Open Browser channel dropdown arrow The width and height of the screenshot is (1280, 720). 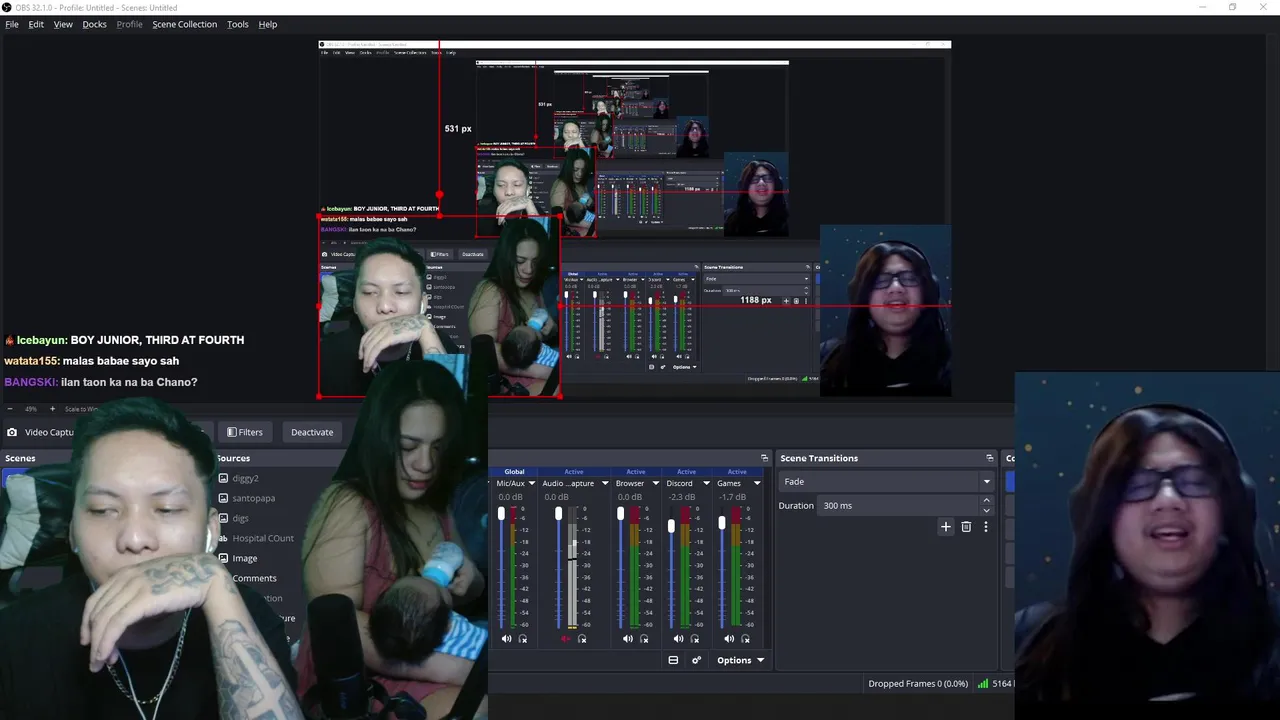[x=654, y=483]
